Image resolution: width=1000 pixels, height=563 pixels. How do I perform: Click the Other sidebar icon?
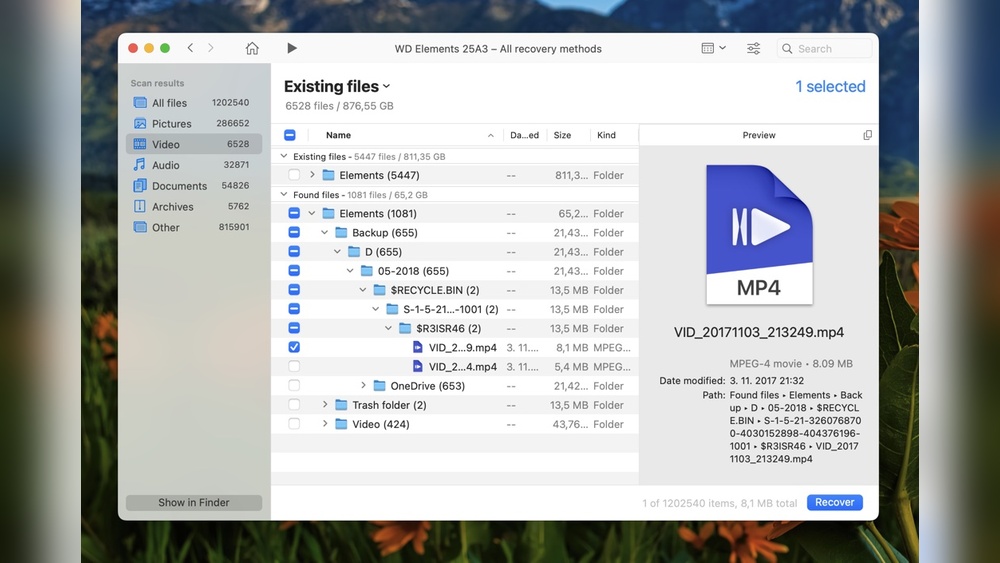[140, 227]
